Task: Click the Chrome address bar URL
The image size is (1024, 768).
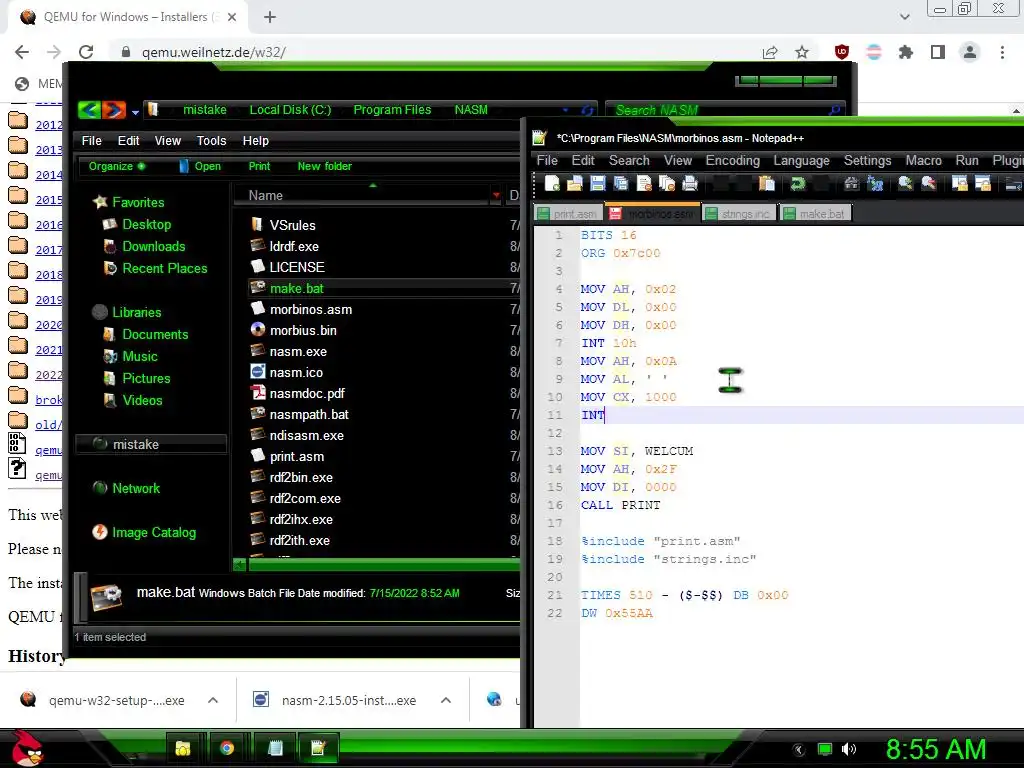Action: pos(214,52)
